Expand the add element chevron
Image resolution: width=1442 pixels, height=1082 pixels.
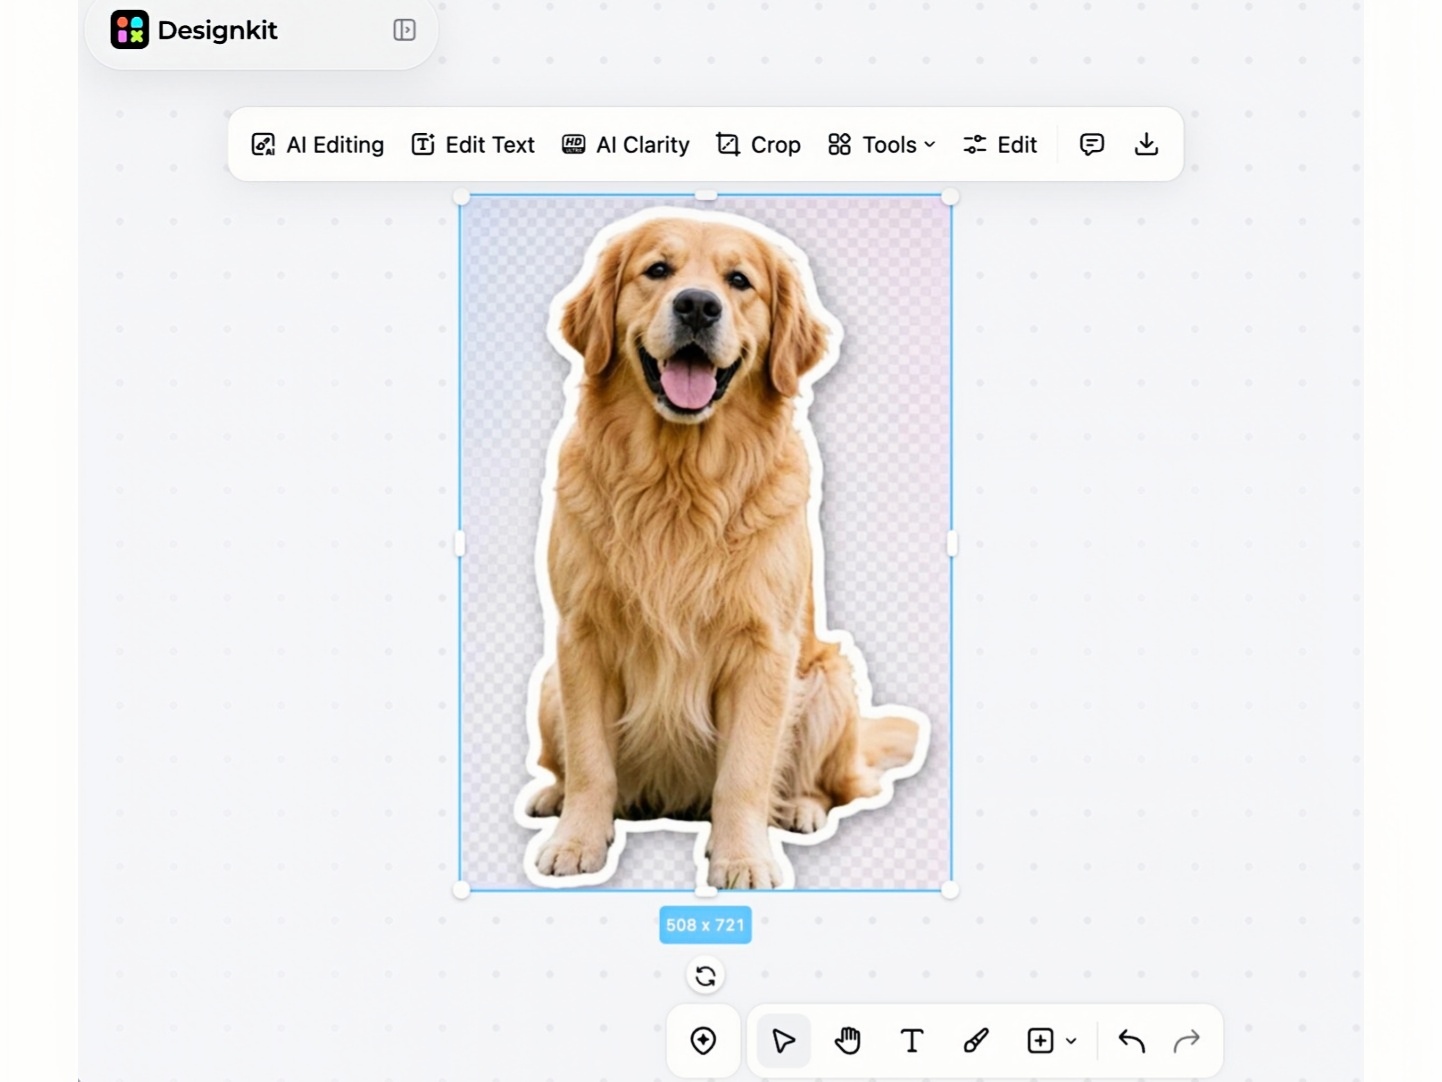coord(1071,1041)
